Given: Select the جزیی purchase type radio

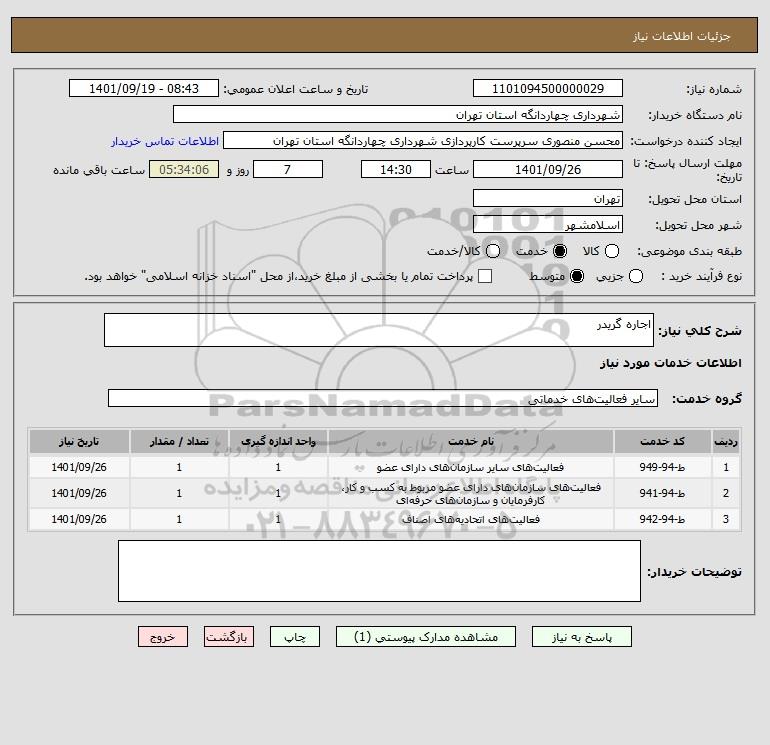Looking at the screenshot, I should click(635, 276).
